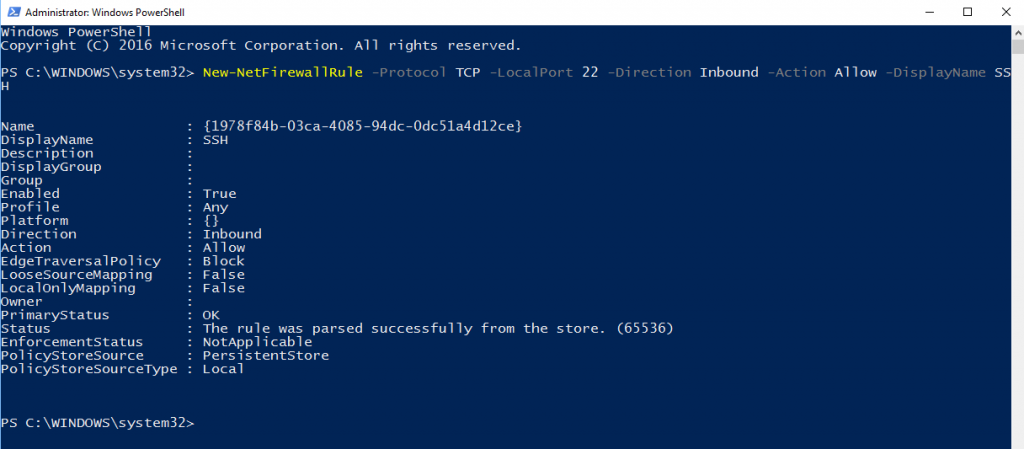Click the New-NetFirewallRule command text
This screenshot has width=1024, height=449.
point(282,72)
